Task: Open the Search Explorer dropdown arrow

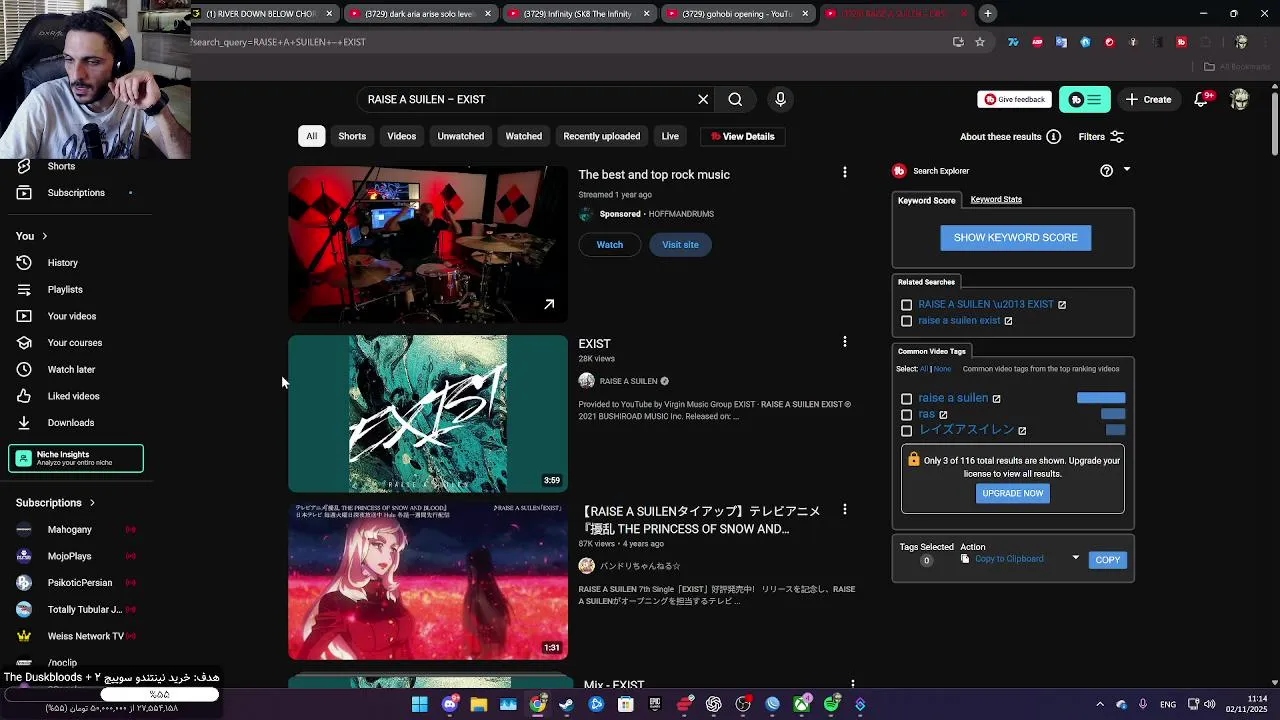Action: [1127, 170]
